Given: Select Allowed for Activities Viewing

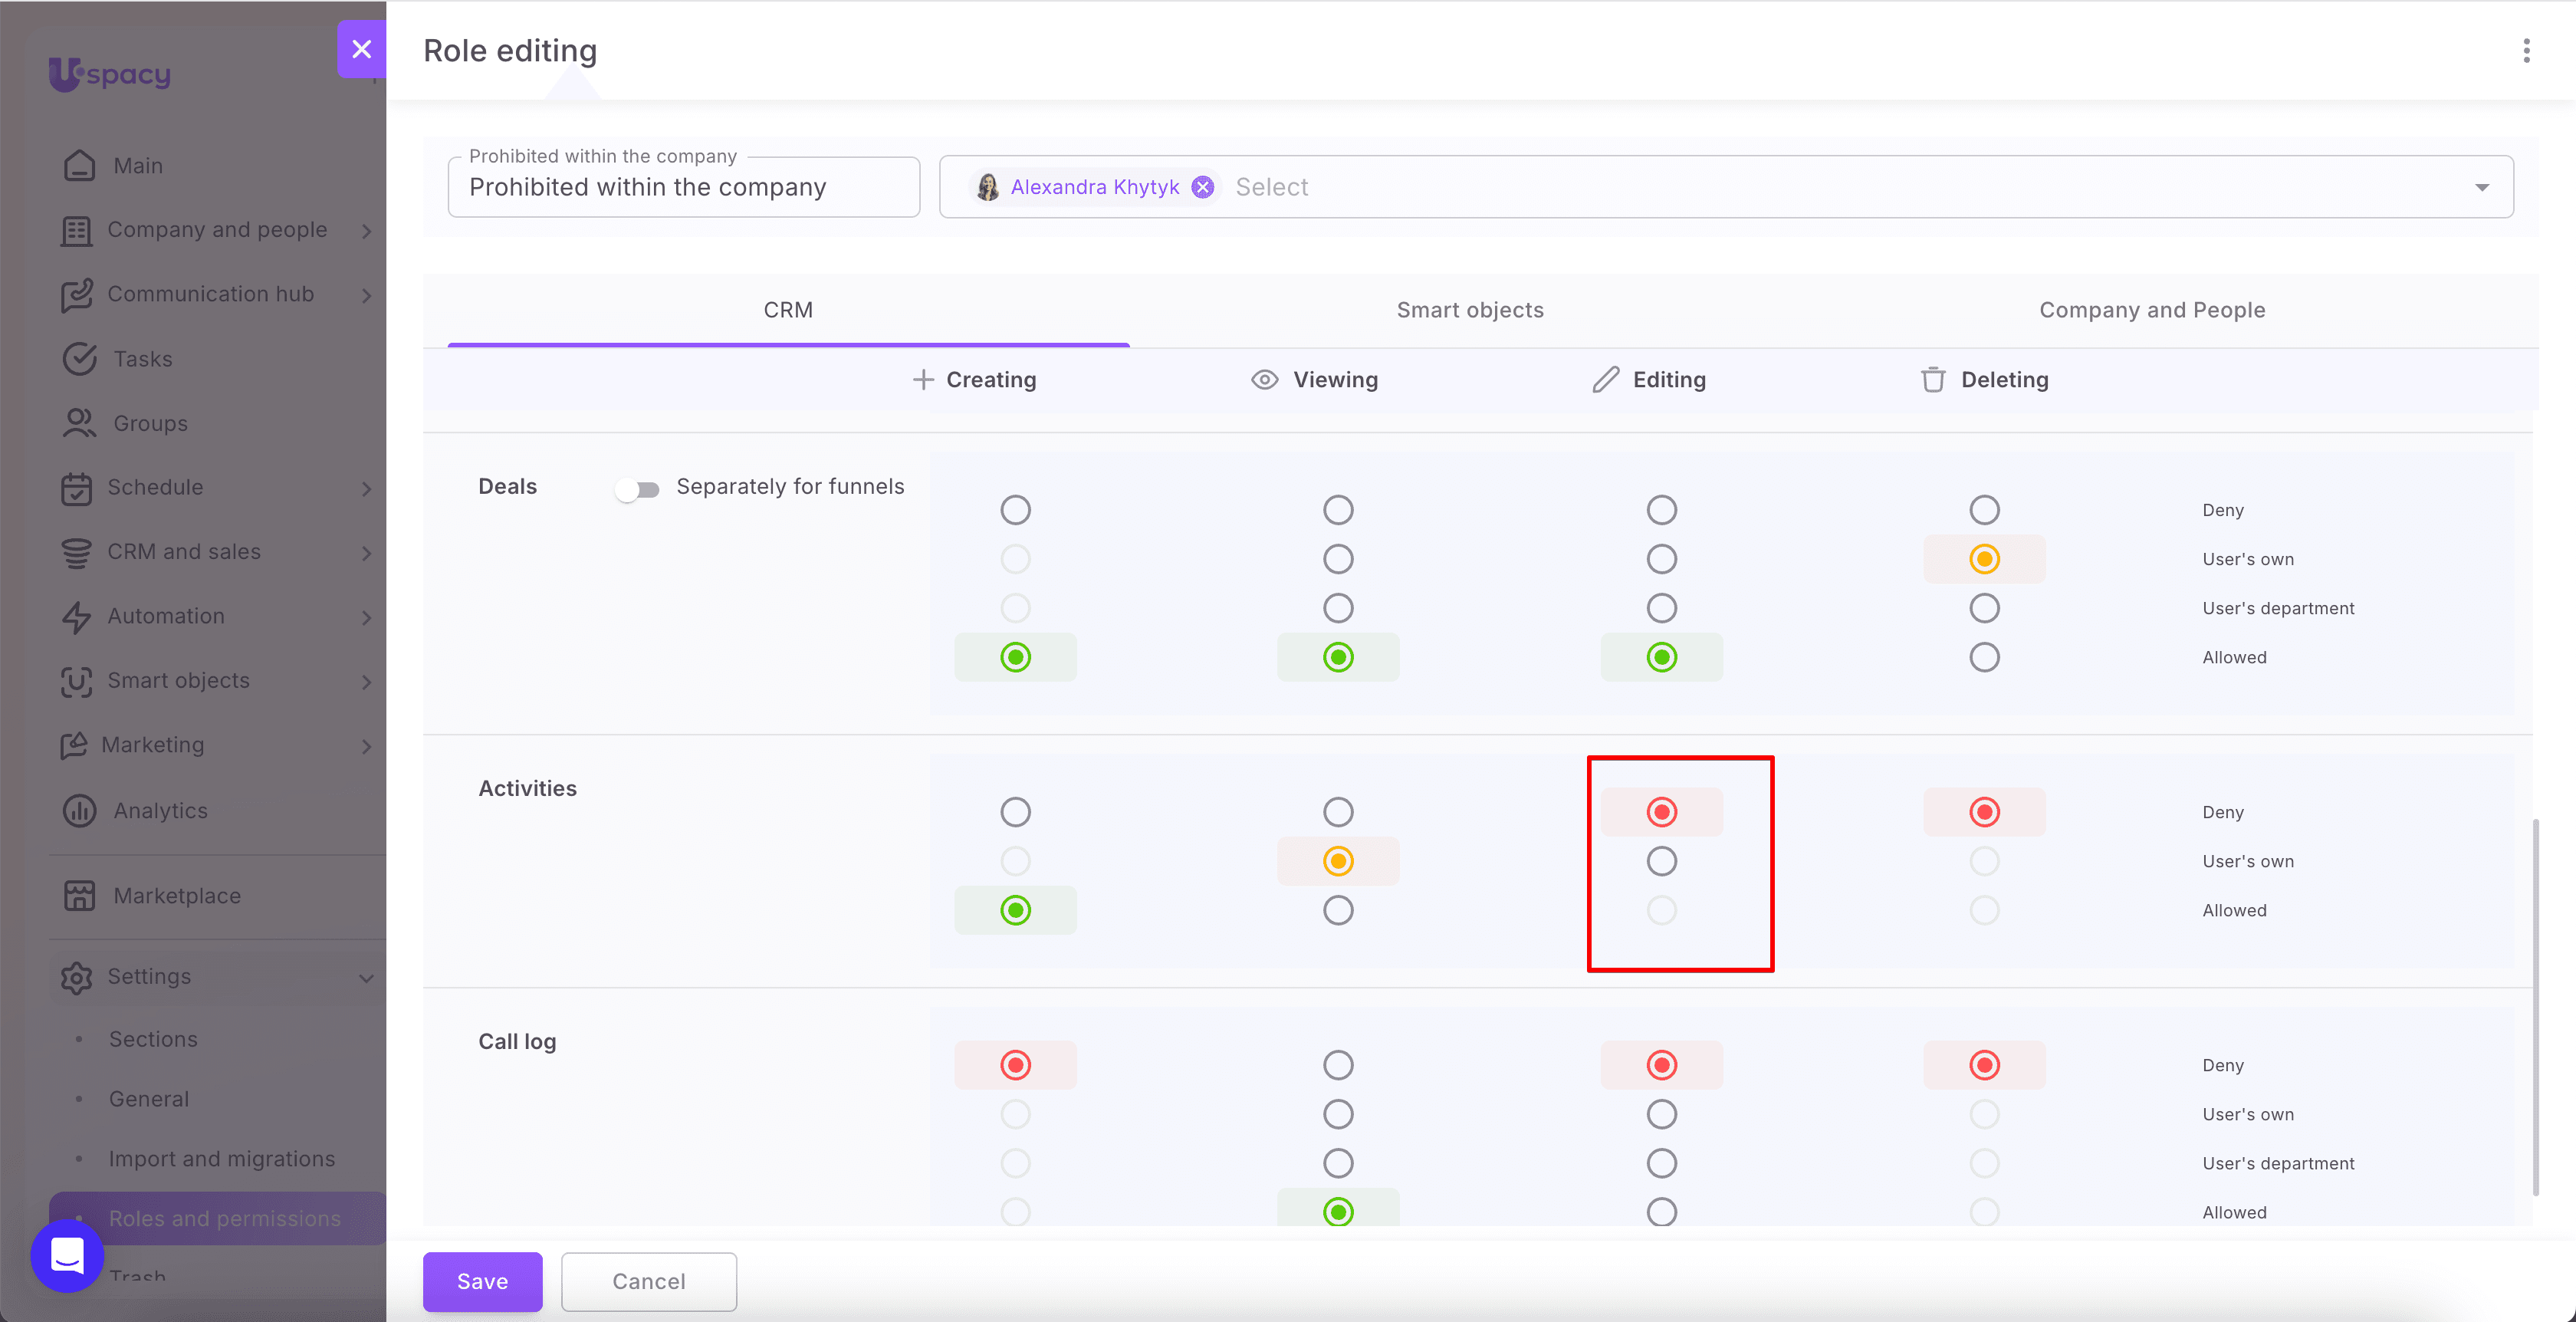Looking at the screenshot, I should [x=1338, y=910].
